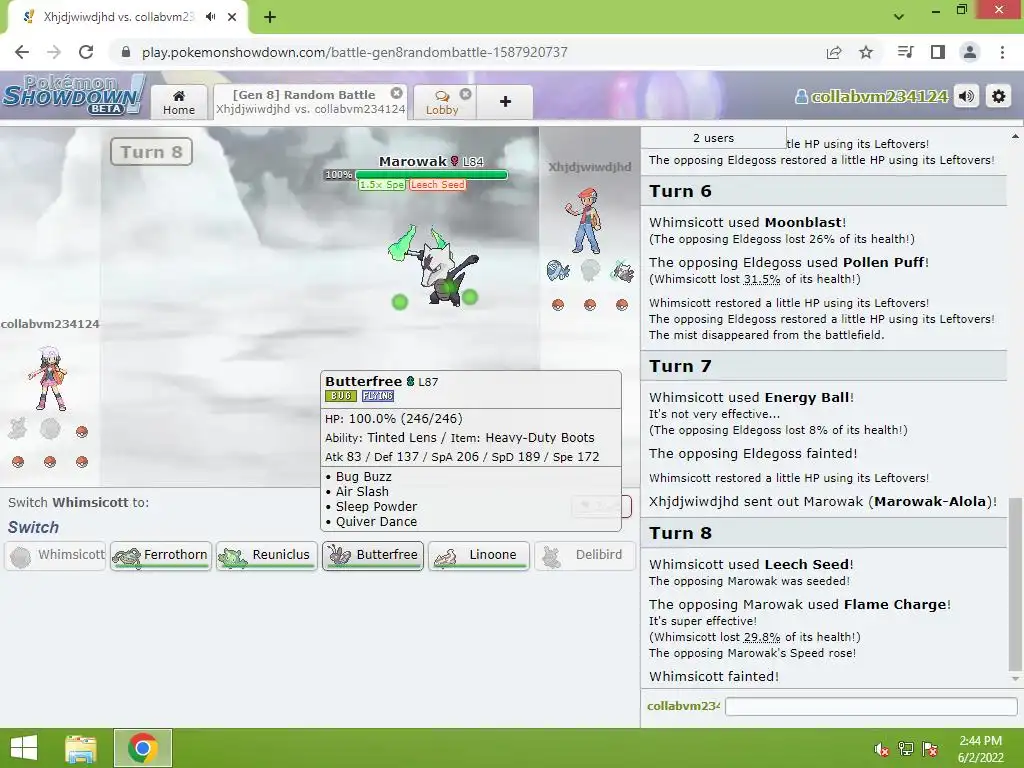Bookmark this page with the star

(x=866, y=52)
